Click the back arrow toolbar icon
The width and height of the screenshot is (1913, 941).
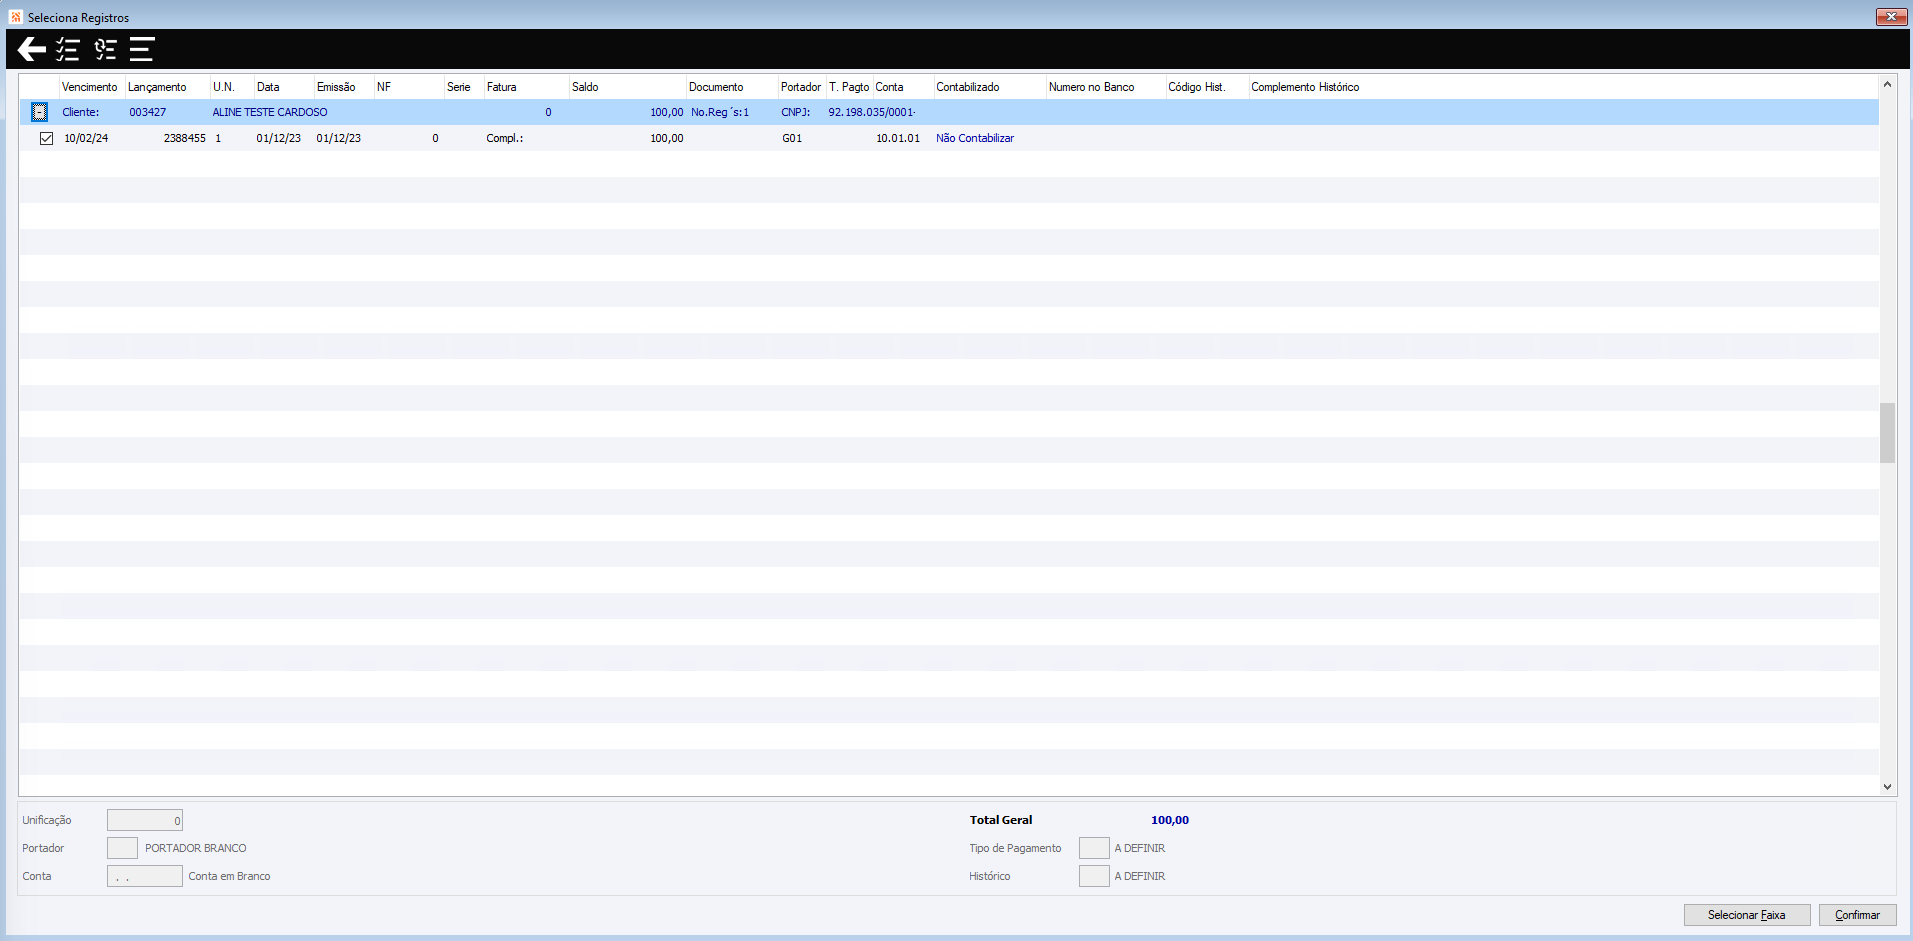[x=32, y=49]
